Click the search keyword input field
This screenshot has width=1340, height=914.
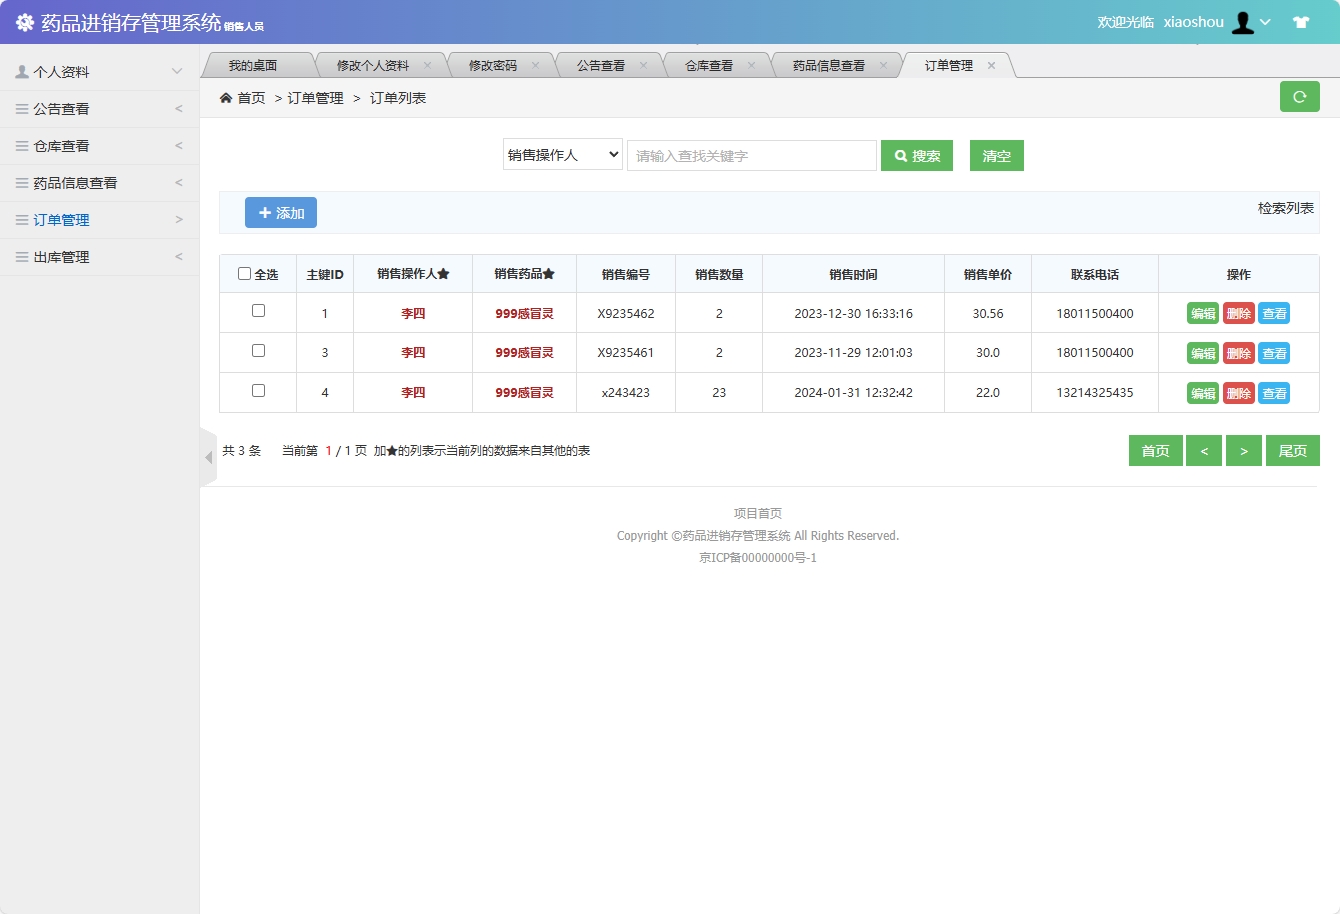[x=751, y=155]
